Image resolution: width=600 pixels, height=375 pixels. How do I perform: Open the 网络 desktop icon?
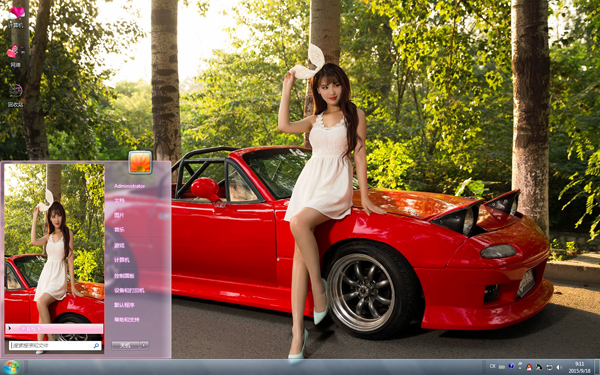pyautogui.click(x=15, y=56)
